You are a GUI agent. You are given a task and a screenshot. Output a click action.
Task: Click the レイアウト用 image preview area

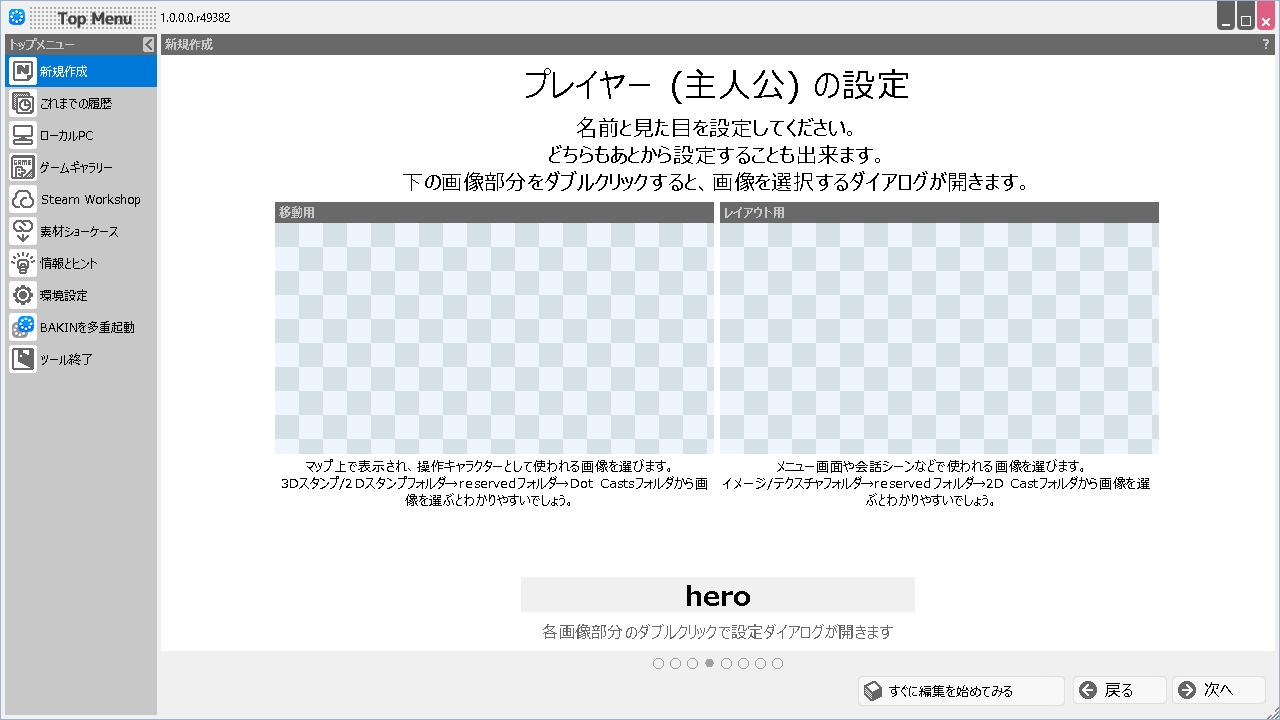pyautogui.click(x=938, y=338)
